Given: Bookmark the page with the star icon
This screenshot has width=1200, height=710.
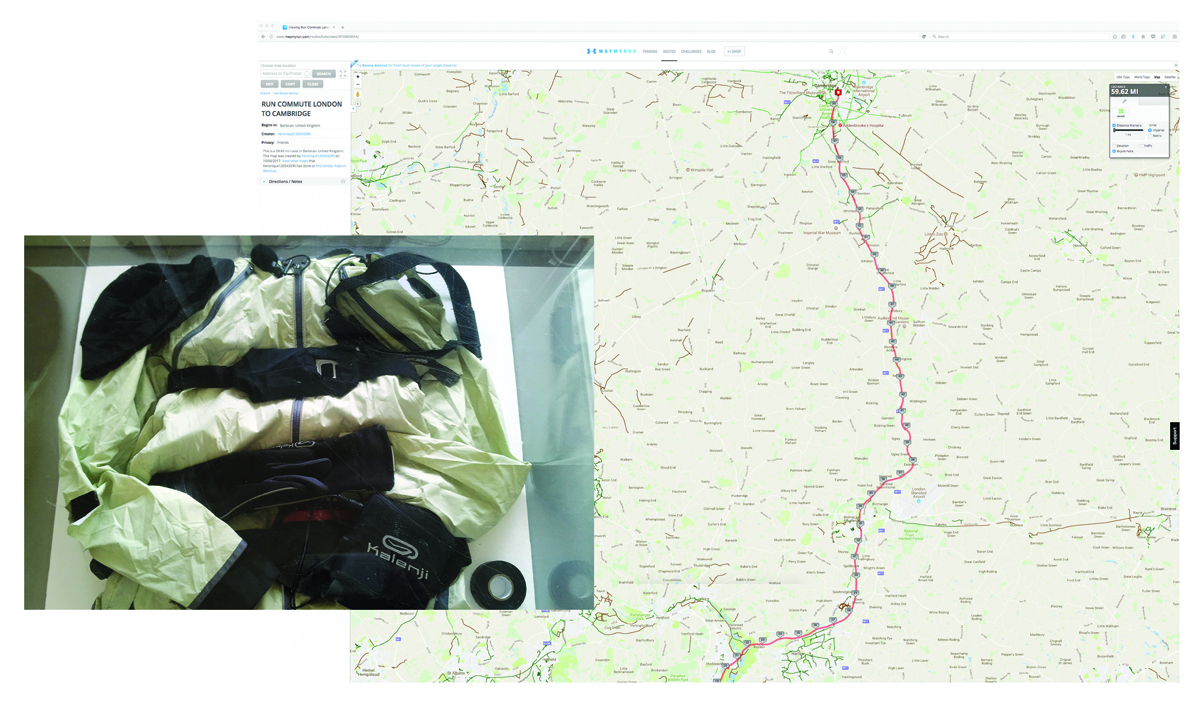Looking at the screenshot, I should tap(1115, 37).
